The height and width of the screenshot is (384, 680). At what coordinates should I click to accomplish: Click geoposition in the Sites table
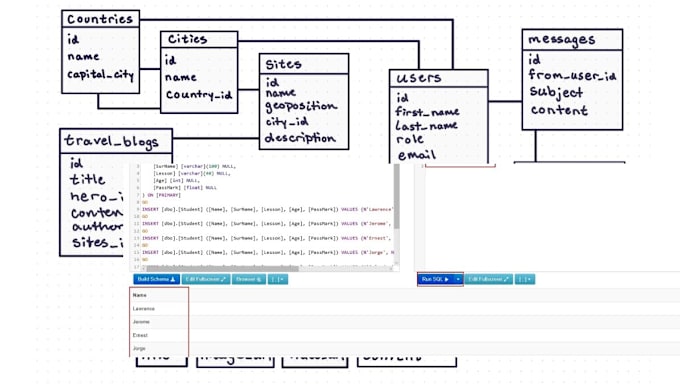[301, 106]
